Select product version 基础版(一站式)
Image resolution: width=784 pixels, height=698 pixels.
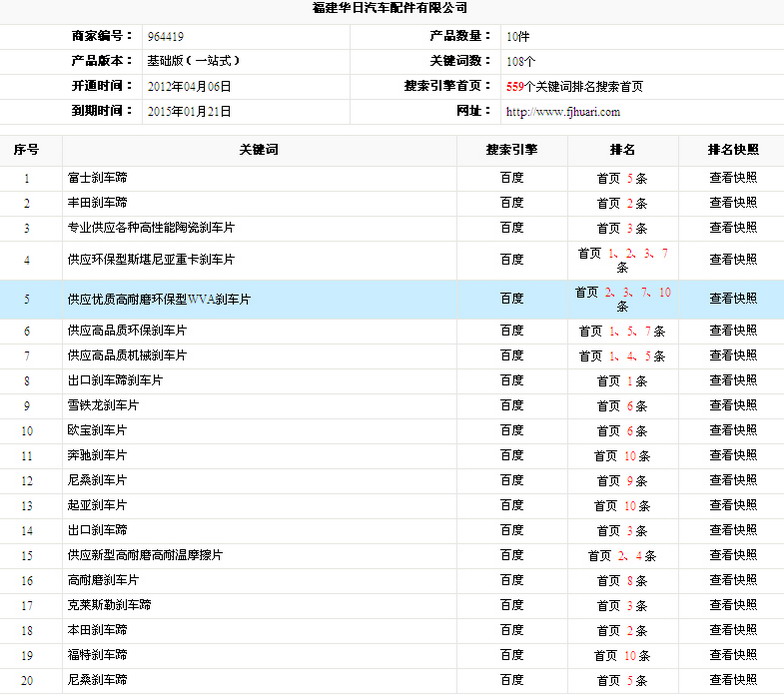193,61
